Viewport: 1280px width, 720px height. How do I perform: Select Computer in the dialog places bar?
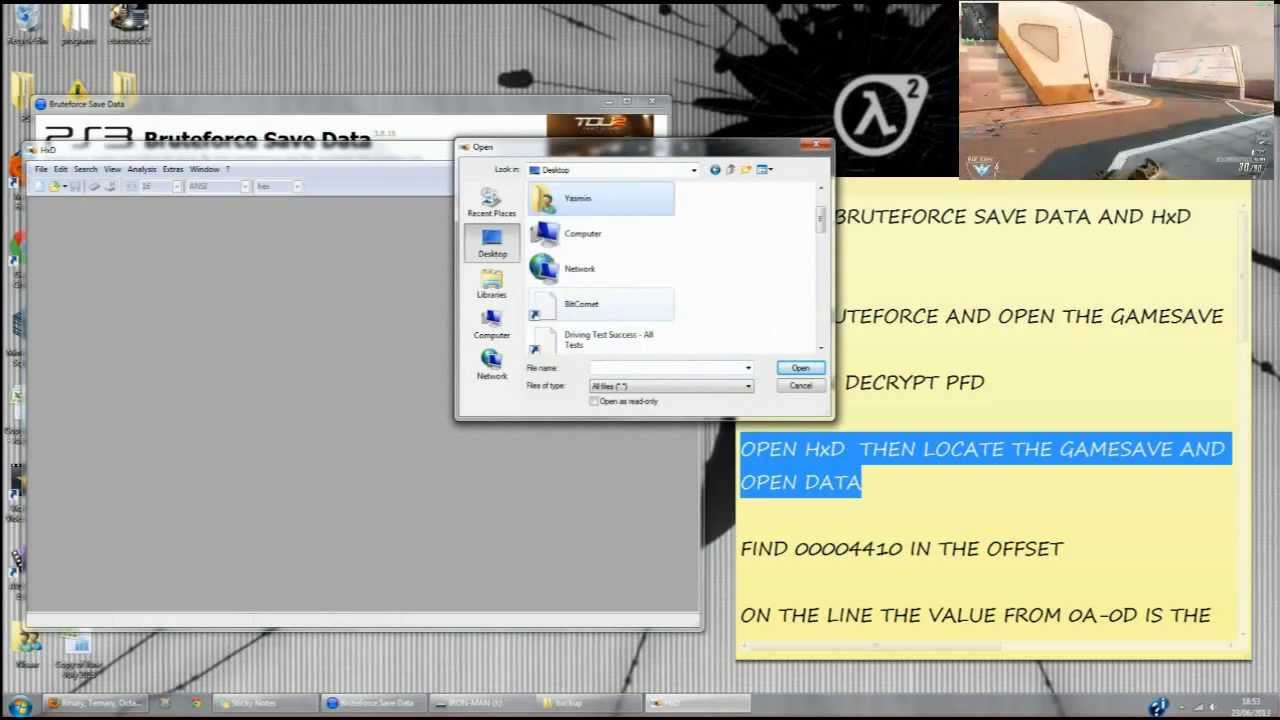491,325
